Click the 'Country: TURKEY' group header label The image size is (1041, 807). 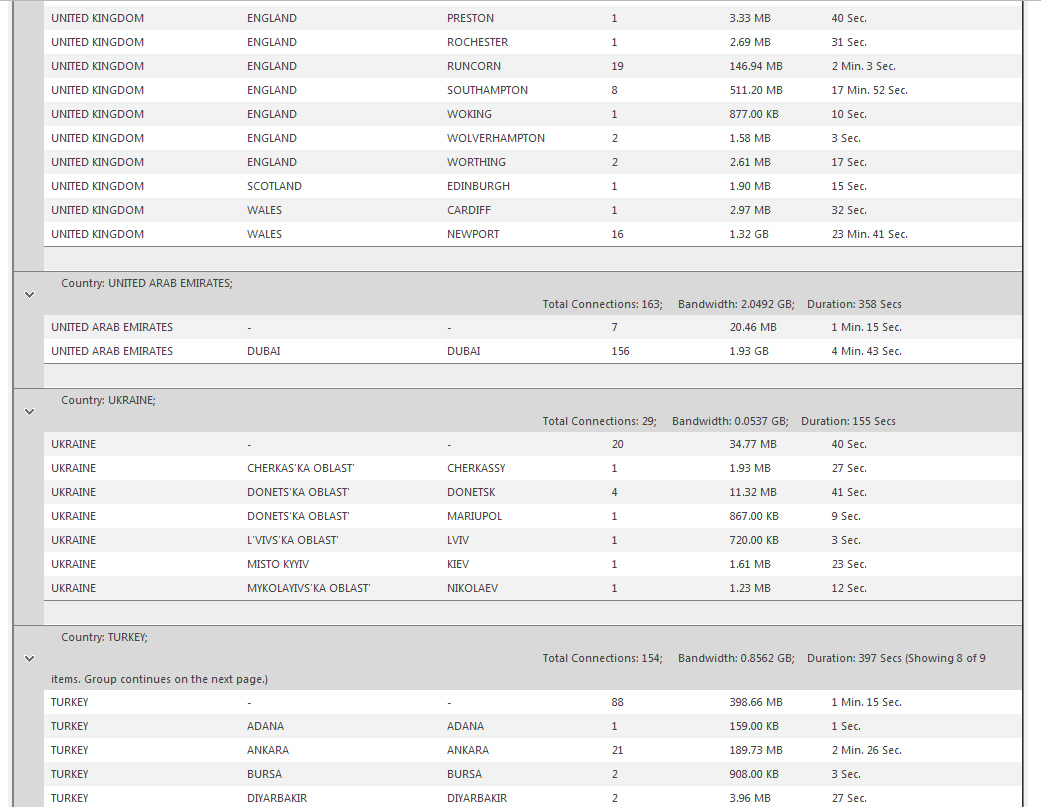[x=104, y=637]
